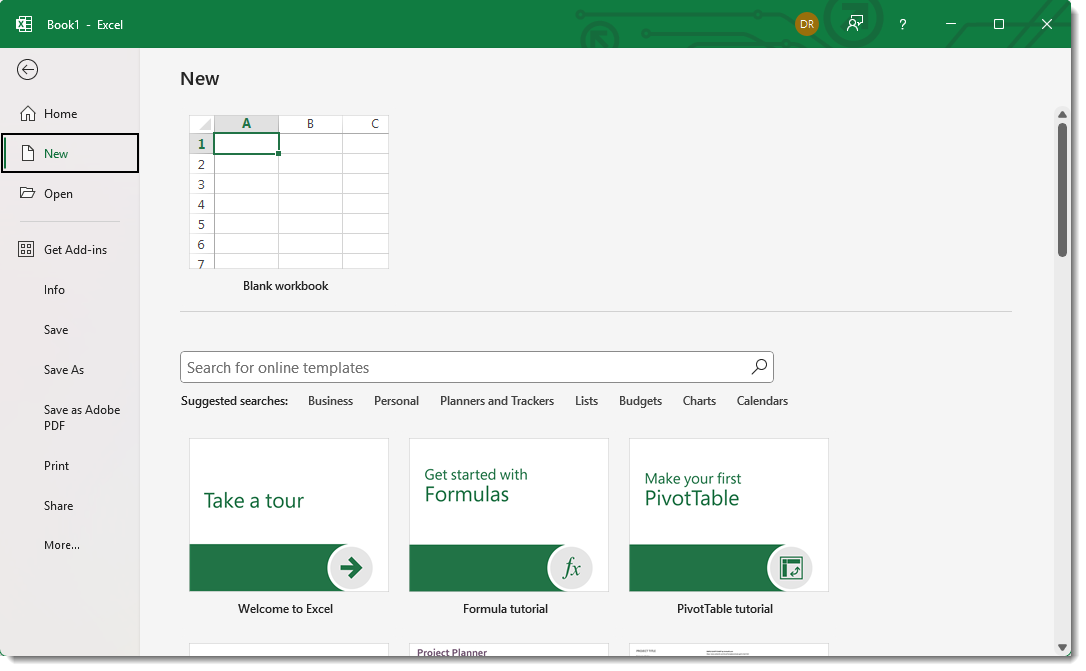Click the DR account avatar

[807, 23]
